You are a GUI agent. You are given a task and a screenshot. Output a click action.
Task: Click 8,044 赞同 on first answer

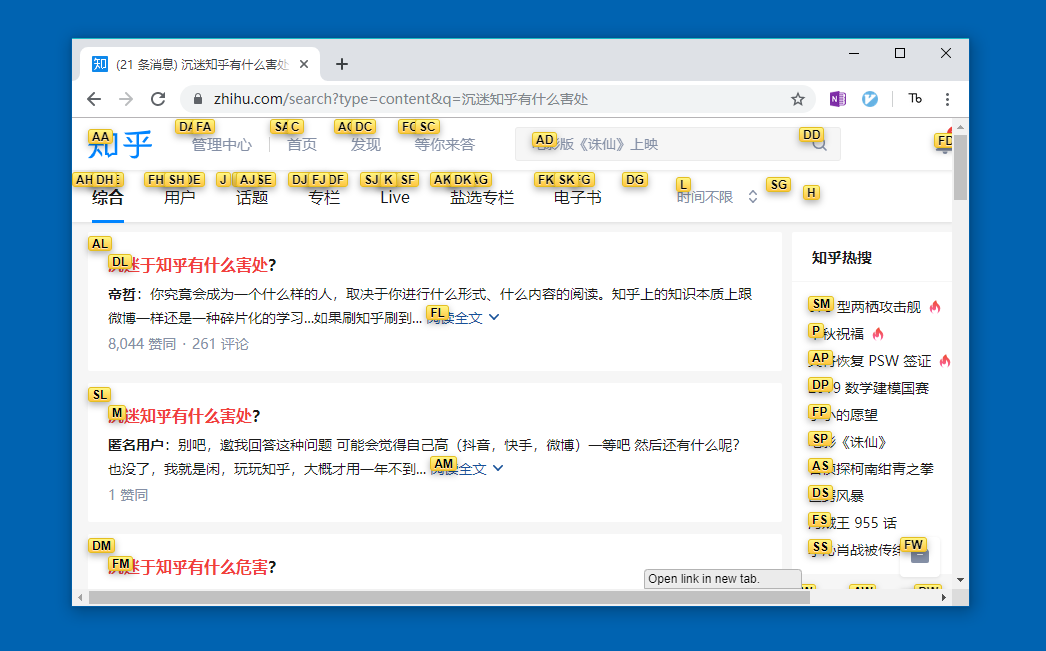[142, 344]
